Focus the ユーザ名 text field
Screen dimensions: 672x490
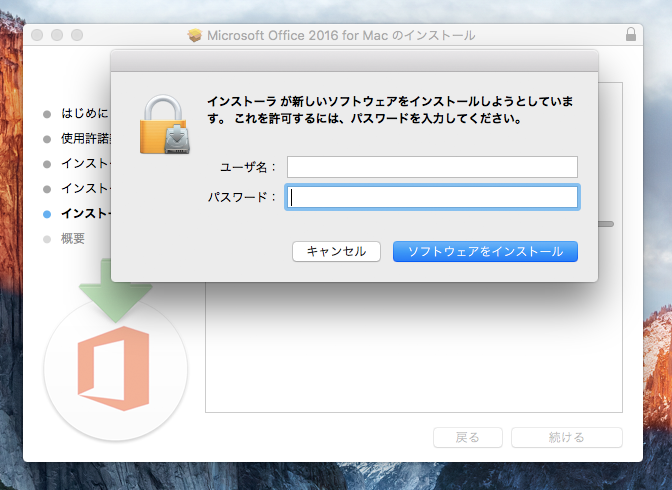coord(432,167)
